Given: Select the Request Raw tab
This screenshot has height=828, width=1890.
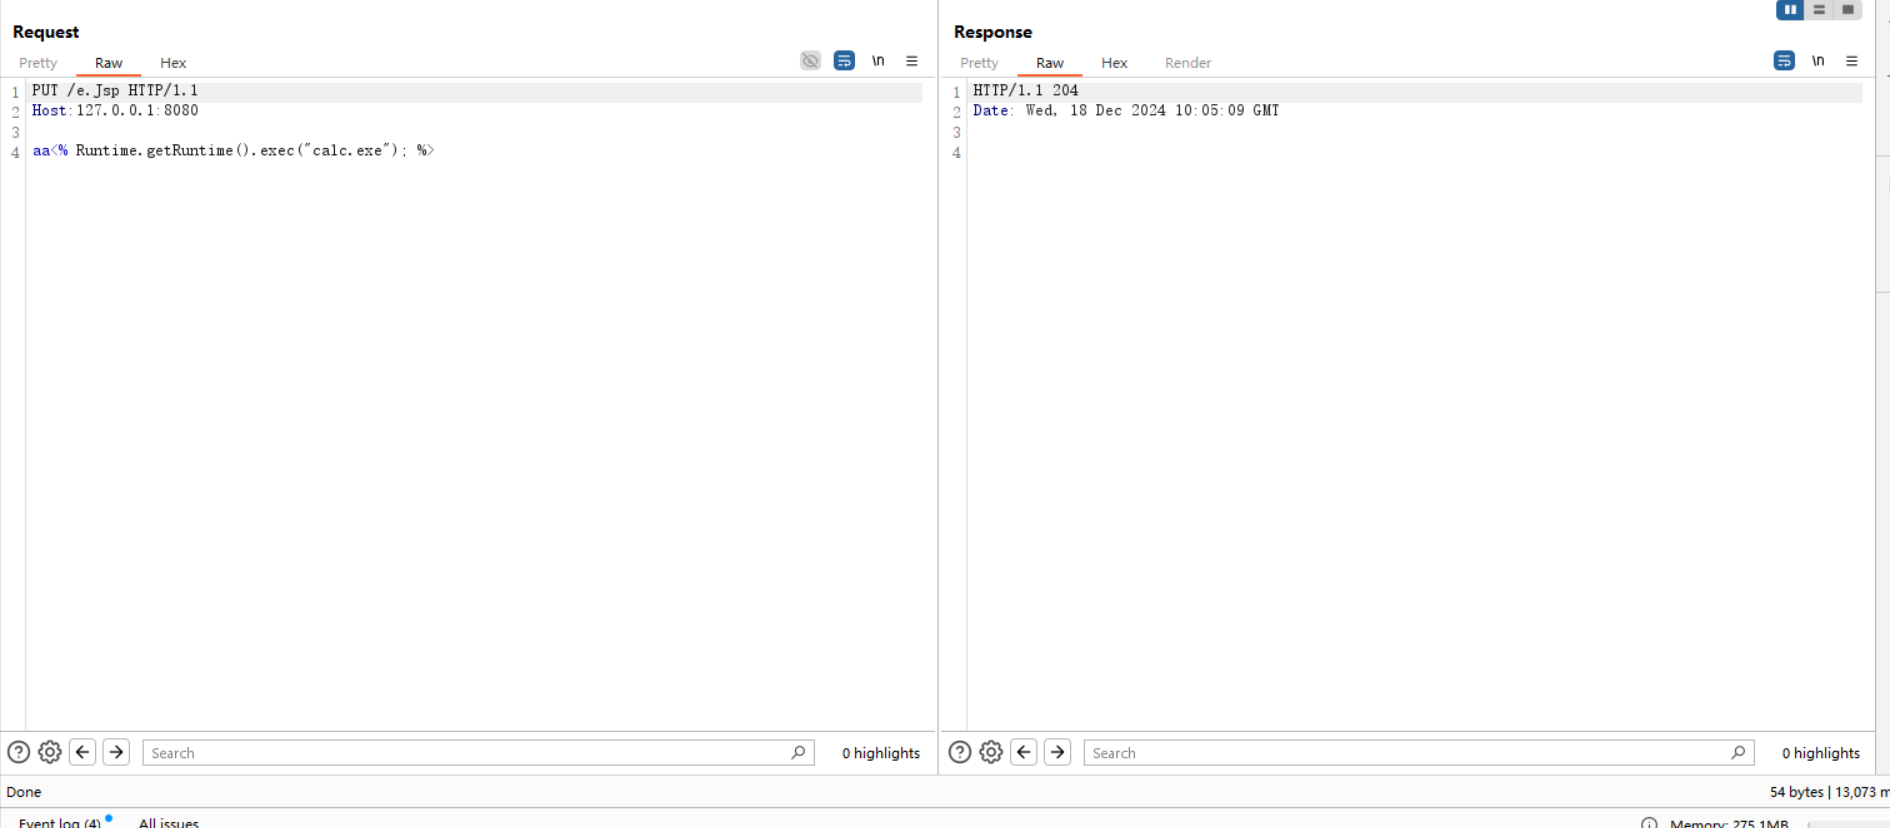Looking at the screenshot, I should coord(108,63).
